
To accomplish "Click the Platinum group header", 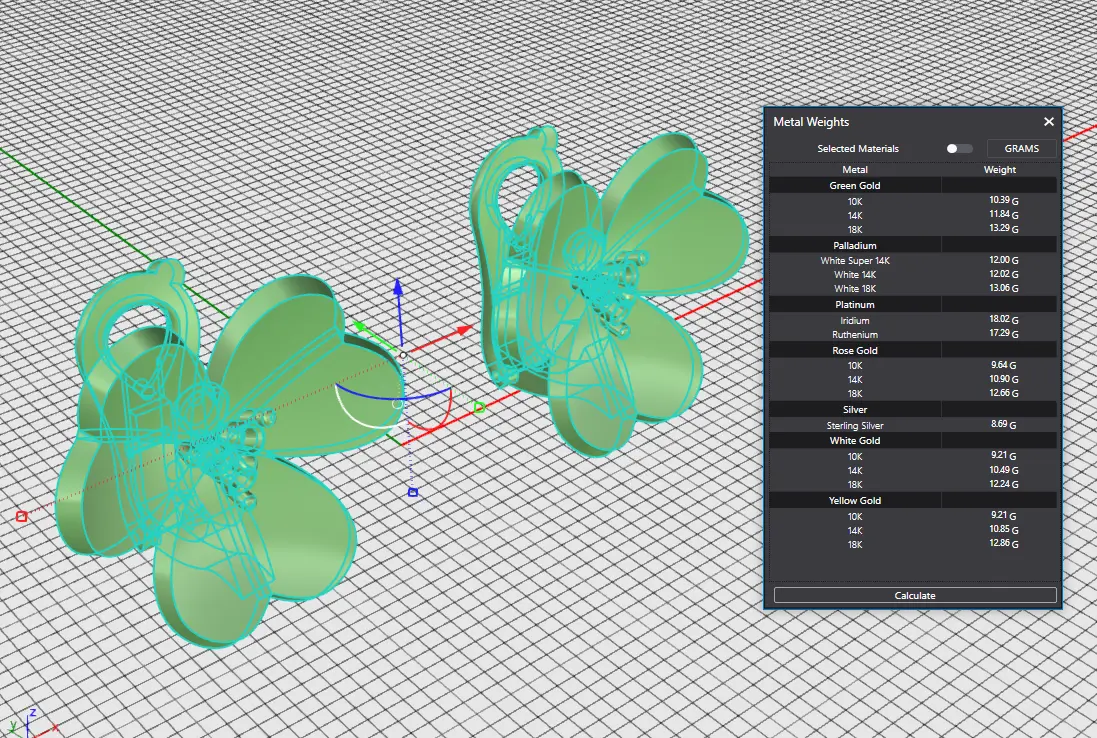I will point(855,305).
